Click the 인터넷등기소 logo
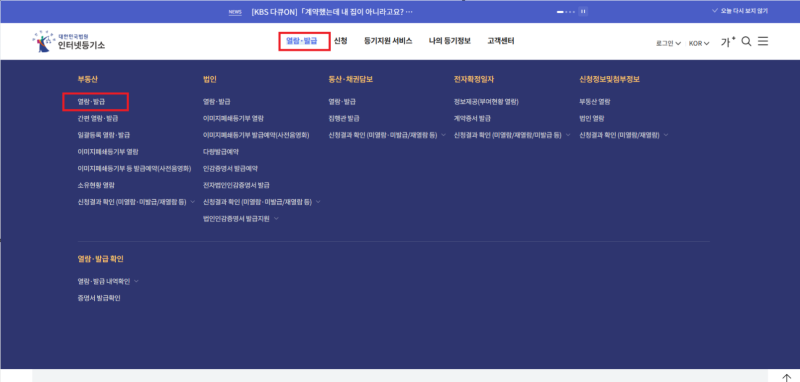 tap(69, 41)
